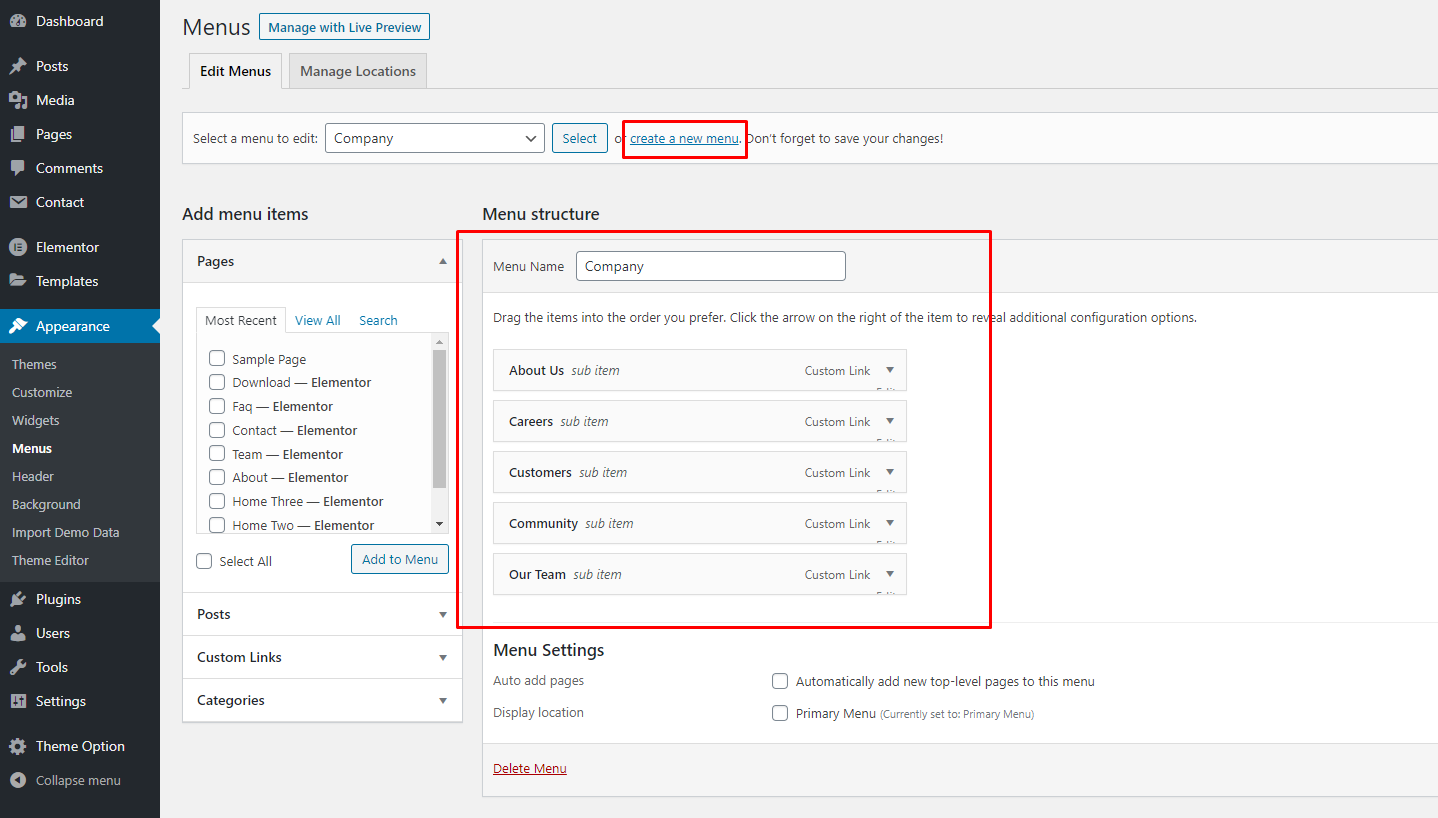Click the Comments speech bubble icon
The height and width of the screenshot is (818, 1438).
pos(18,168)
